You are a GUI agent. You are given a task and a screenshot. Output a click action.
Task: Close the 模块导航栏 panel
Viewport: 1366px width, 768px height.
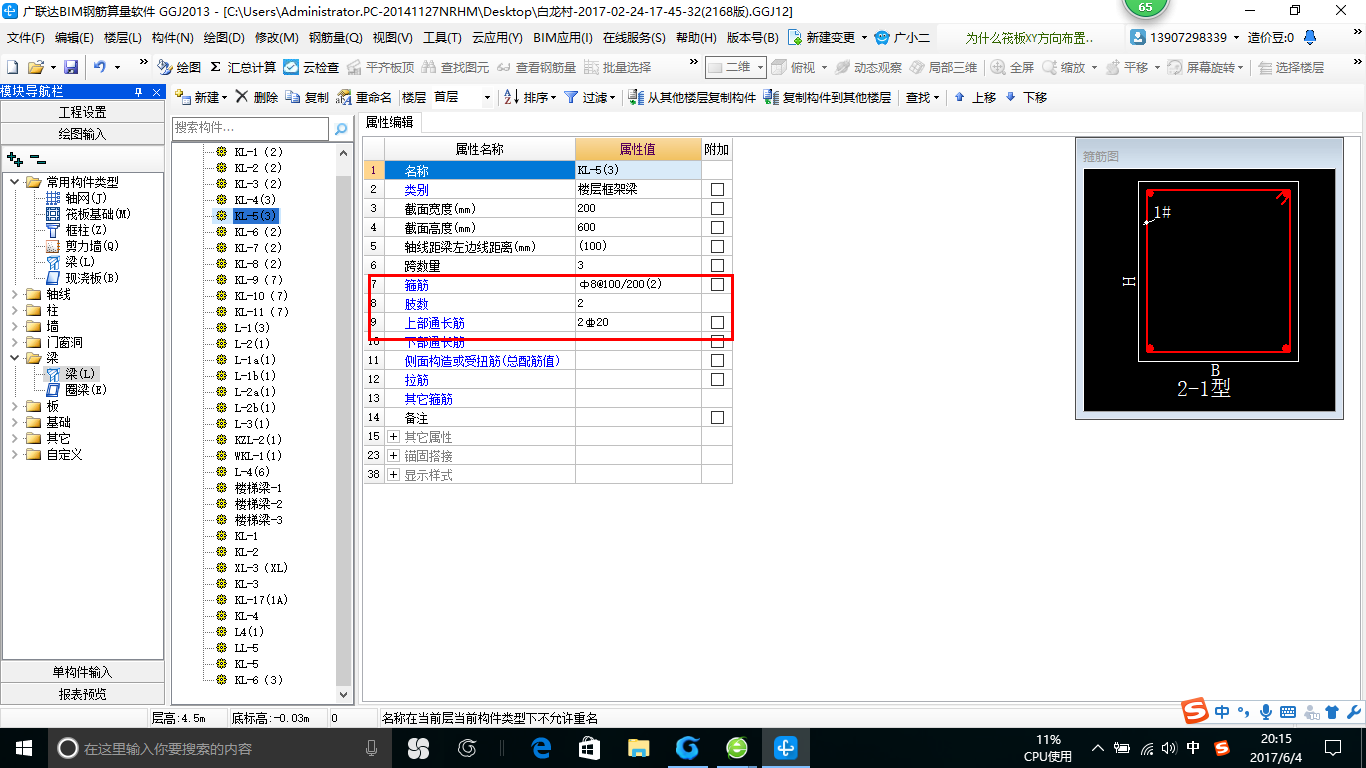click(157, 91)
